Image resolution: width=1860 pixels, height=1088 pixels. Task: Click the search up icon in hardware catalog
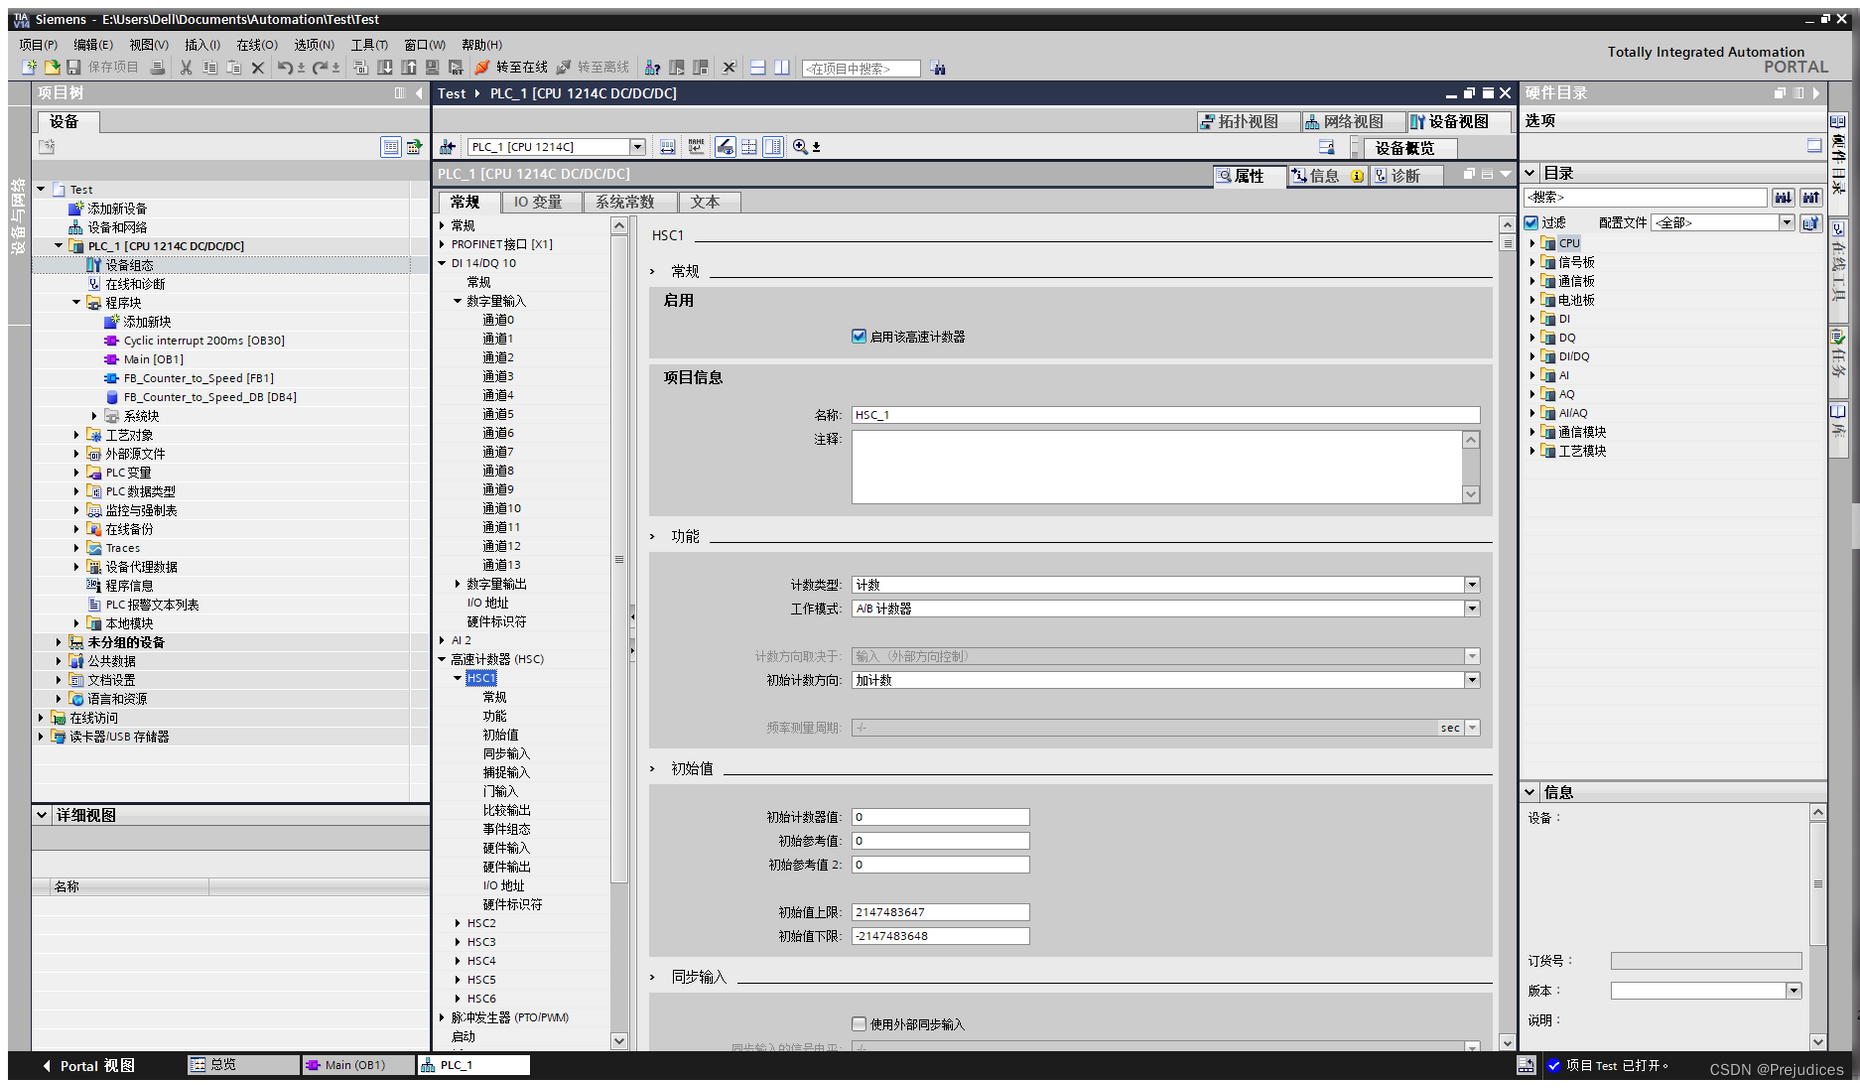tap(1811, 197)
